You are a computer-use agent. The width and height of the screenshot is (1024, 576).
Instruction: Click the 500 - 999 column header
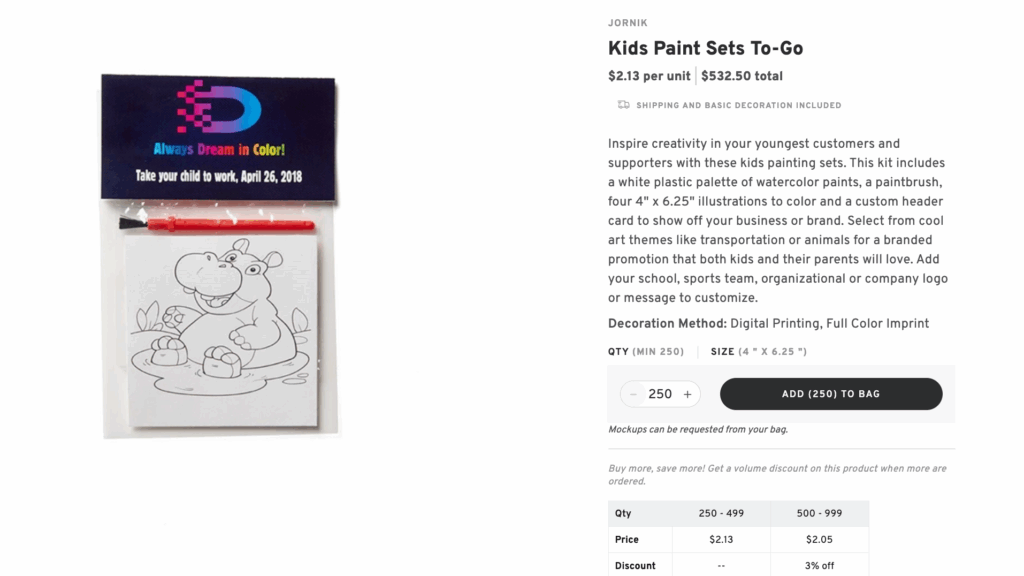pyautogui.click(x=819, y=513)
